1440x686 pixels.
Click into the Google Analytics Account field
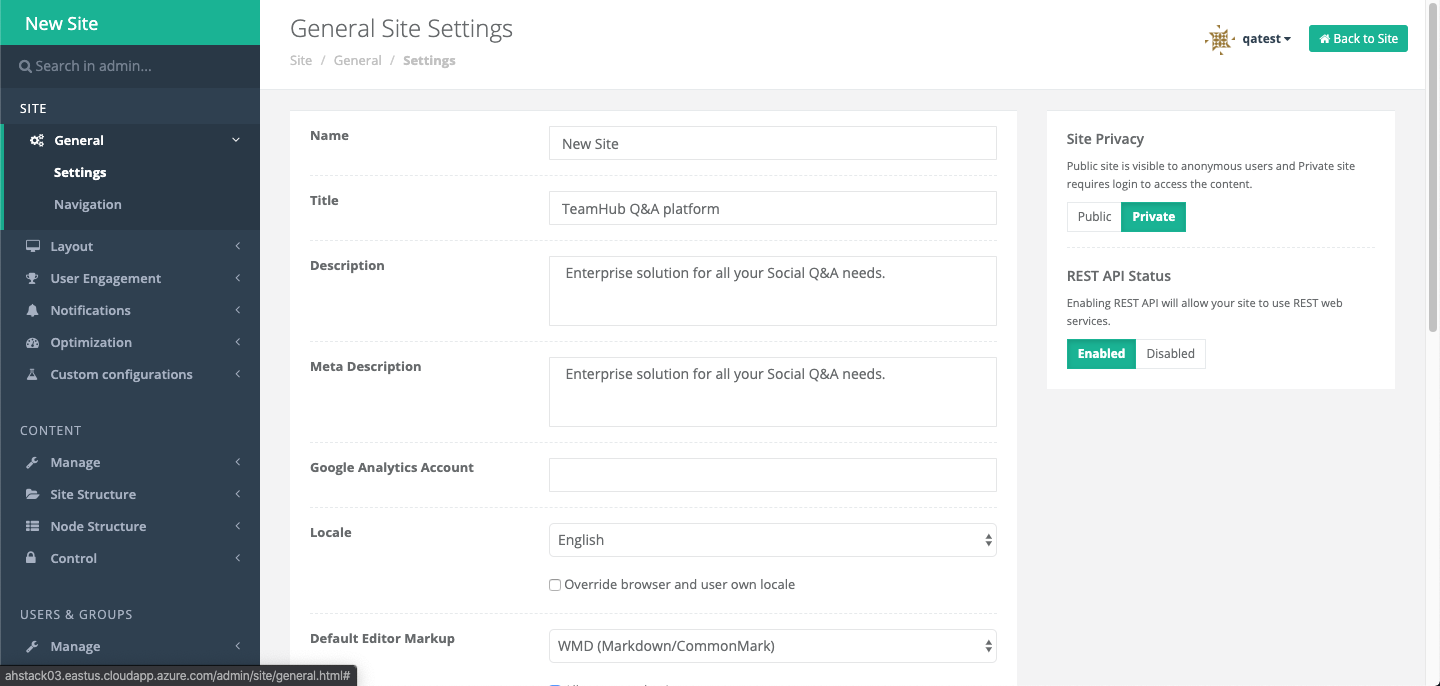772,475
